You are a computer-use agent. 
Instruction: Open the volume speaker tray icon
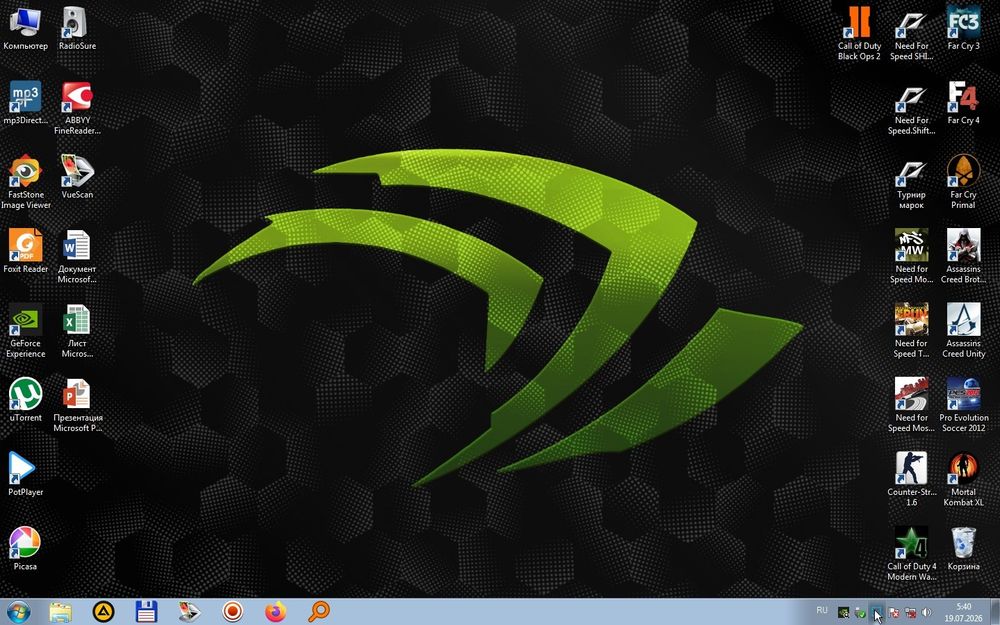(927, 613)
